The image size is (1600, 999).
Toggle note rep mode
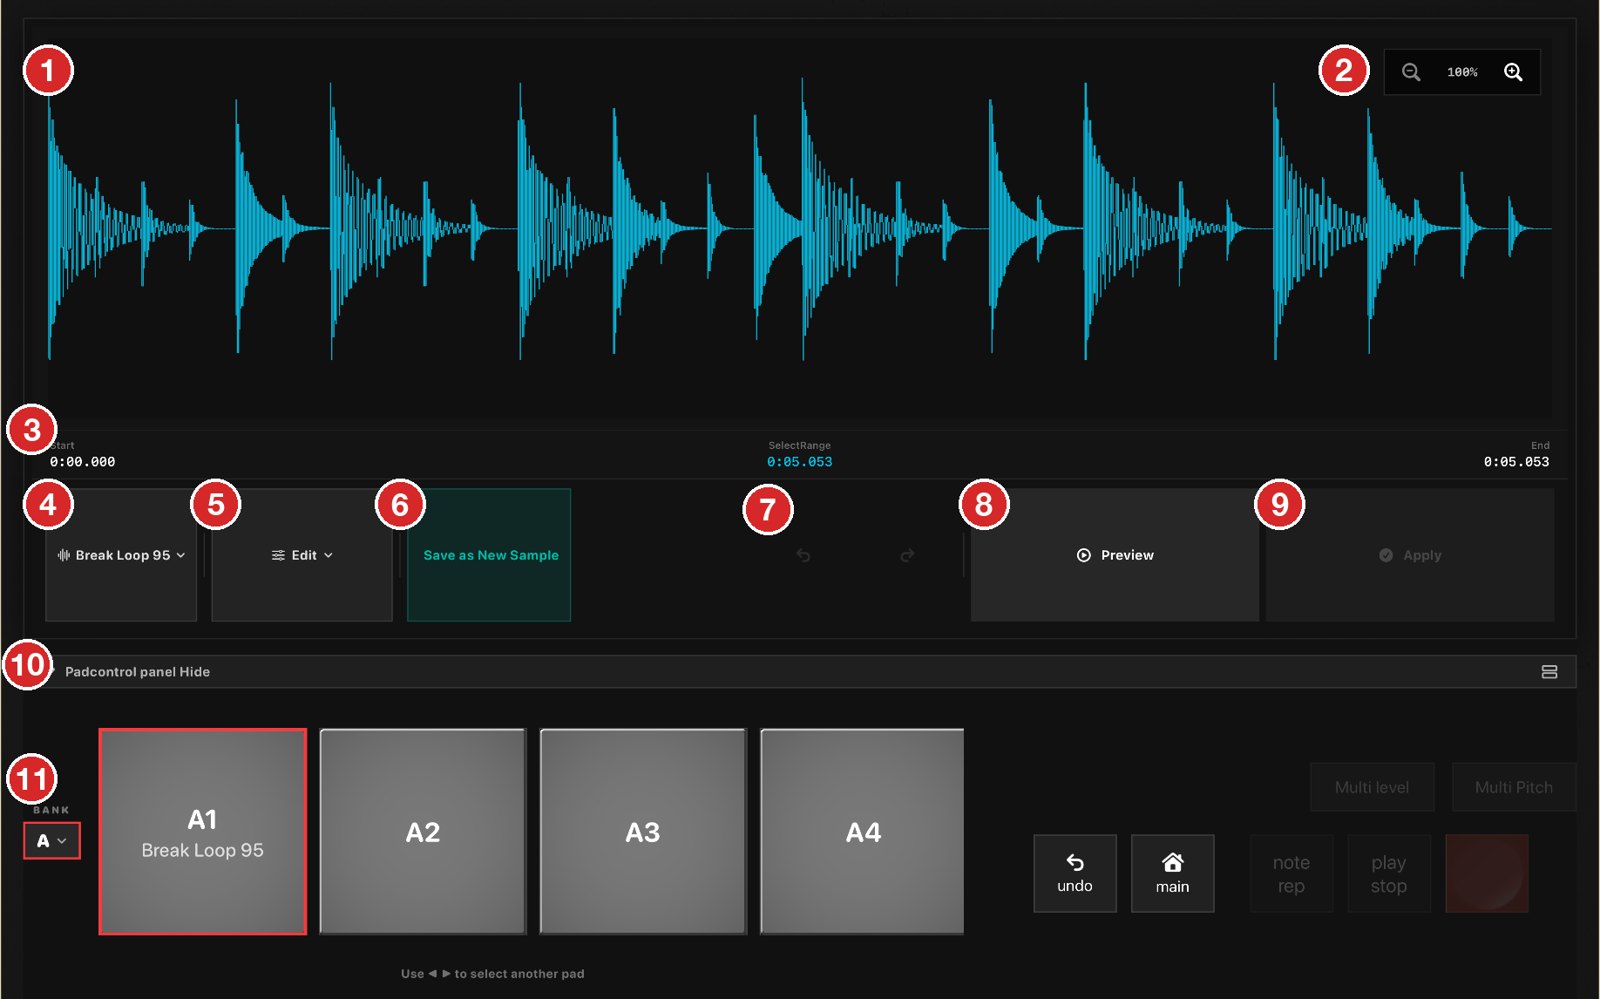(1291, 873)
